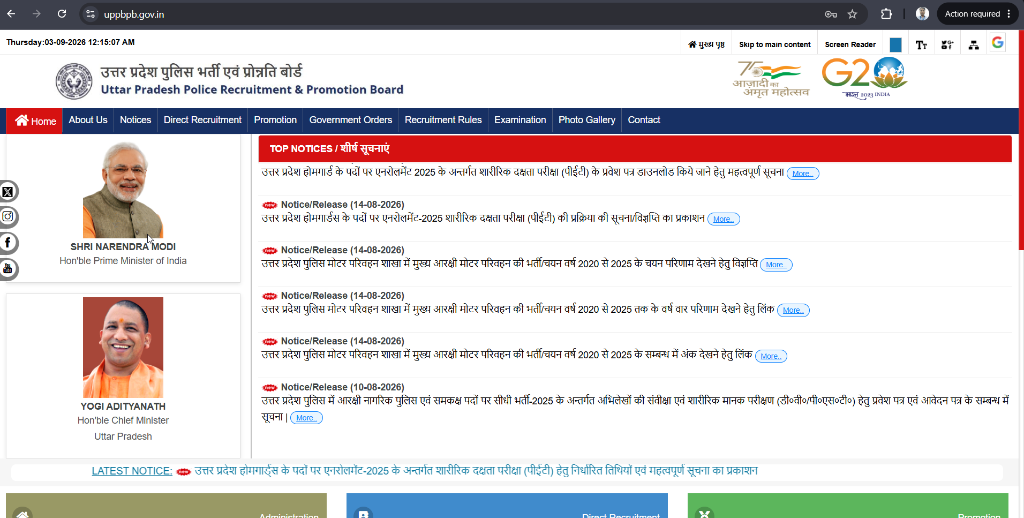Open the Direct Recruitment menu
Image resolution: width=1024 pixels, height=518 pixels.
pos(202,120)
